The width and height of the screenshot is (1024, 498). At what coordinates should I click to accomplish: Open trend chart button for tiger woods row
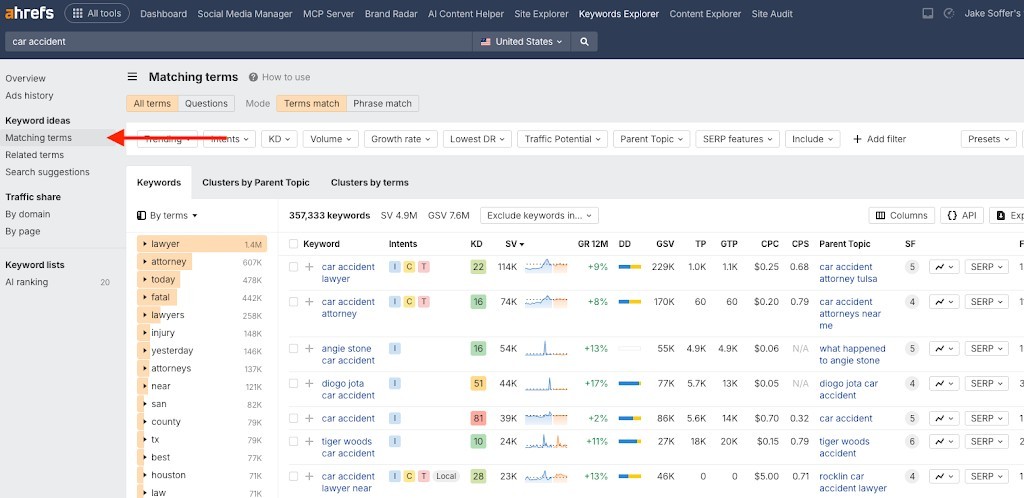pos(944,441)
